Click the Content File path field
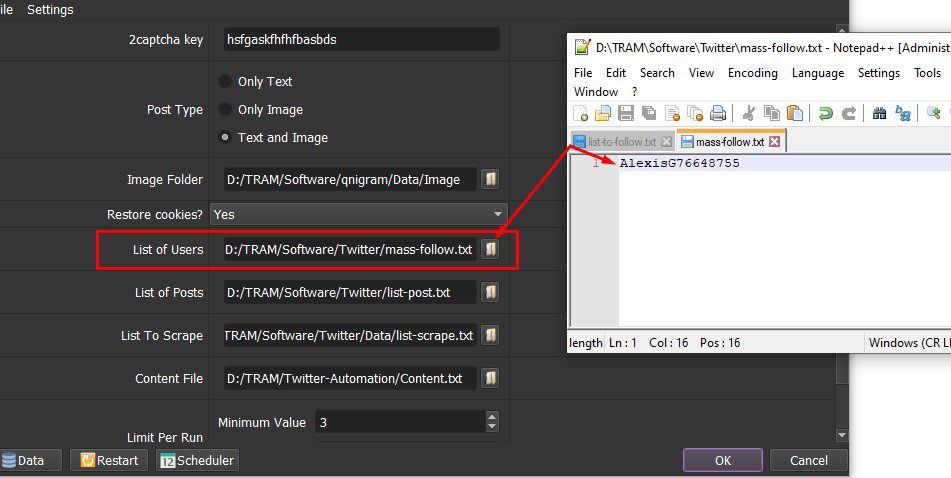The image size is (951, 478). coord(351,378)
